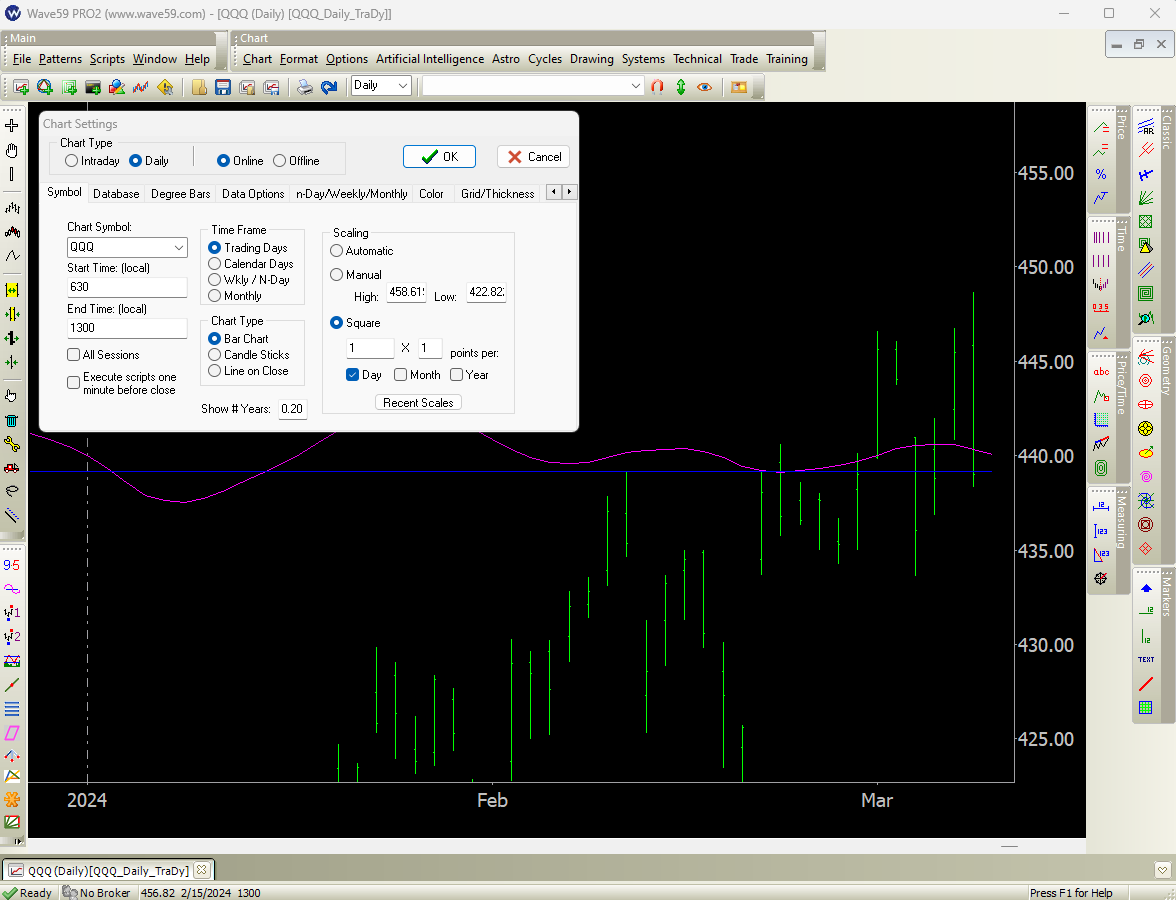Viewport: 1176px width, 900px height.
Task: Click the blue refresh arrow icon
Action: pyautogui.click(x=328, y=87)
